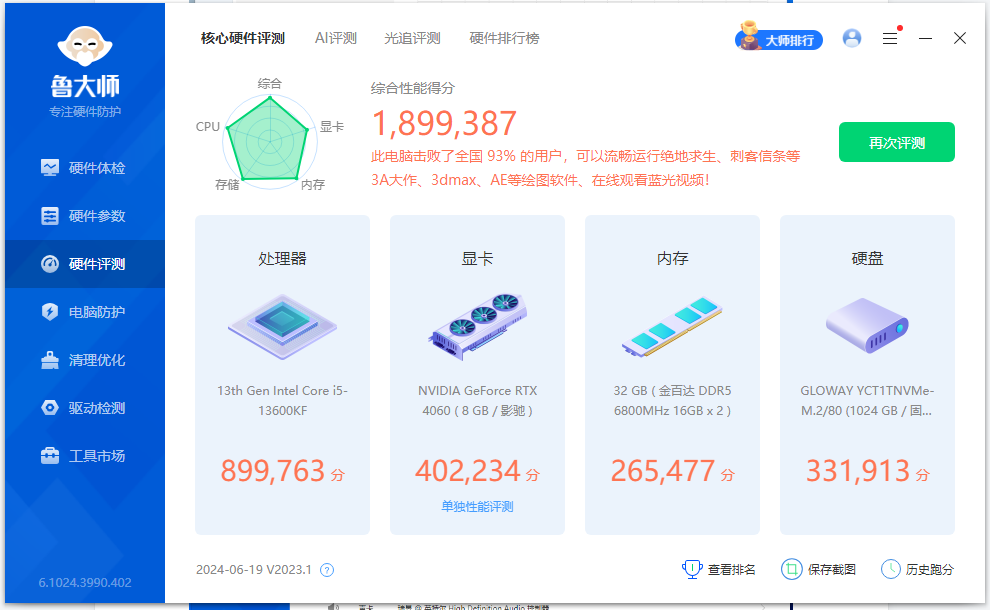Click the 历史跑分 clock icon

[x=890, y=569]
